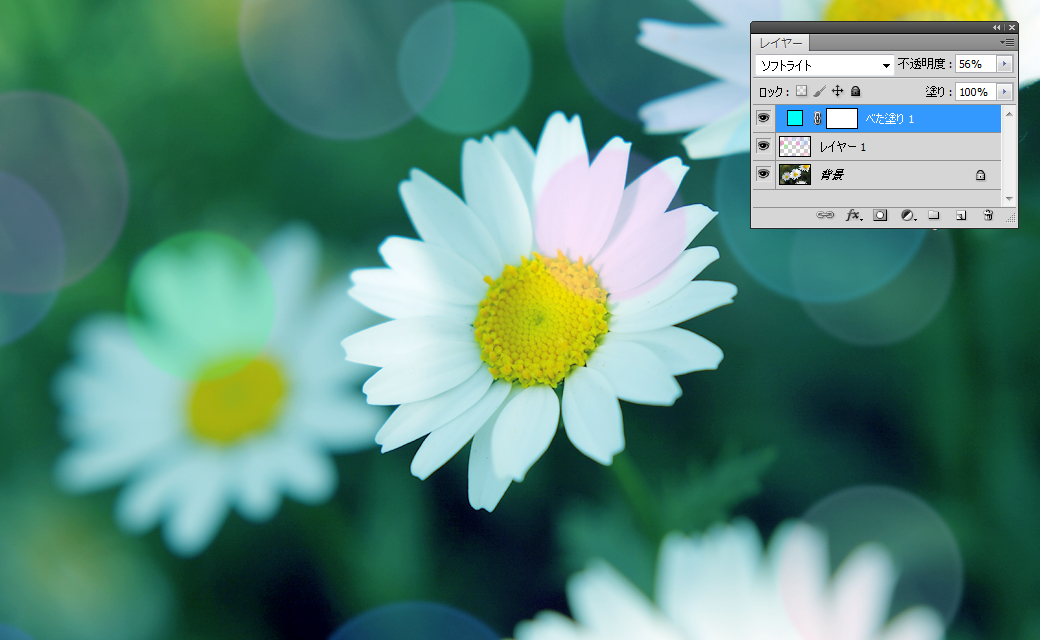Open the fx layer style menu
Viewport: 1040px width, 640px height.
click(854, 215)
